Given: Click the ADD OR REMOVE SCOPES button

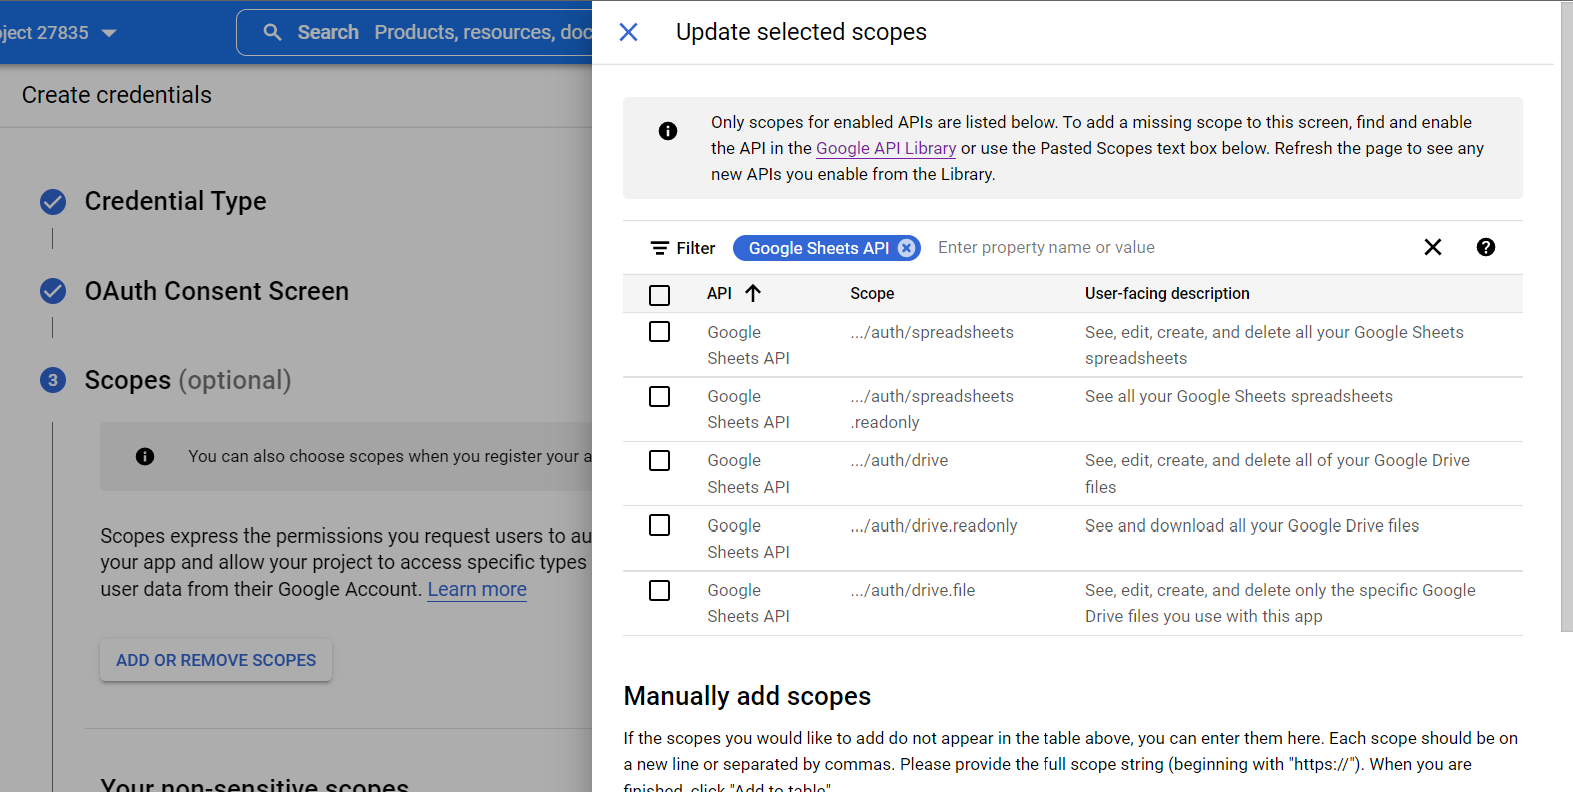Looking at the screenshot, I should 216,660.
